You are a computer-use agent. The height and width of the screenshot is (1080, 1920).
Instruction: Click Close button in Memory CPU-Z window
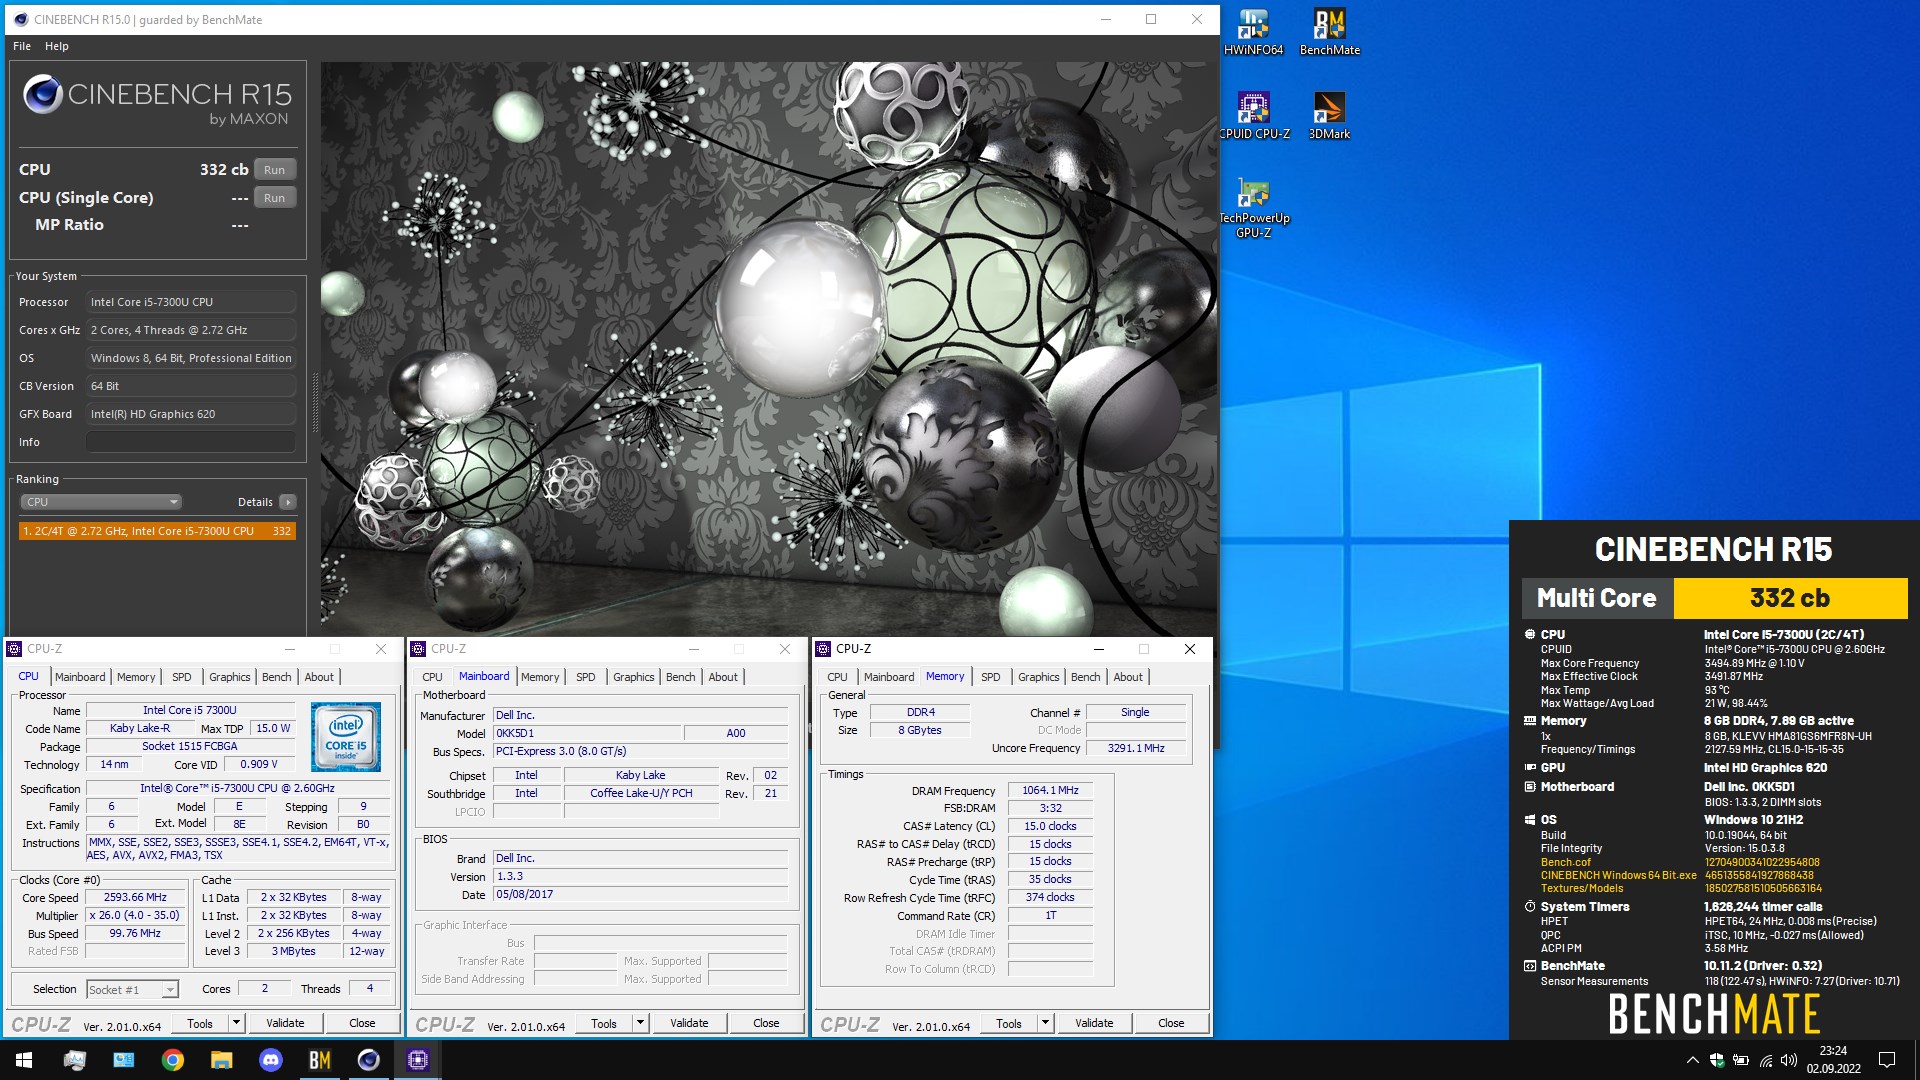point(1171,1023)
